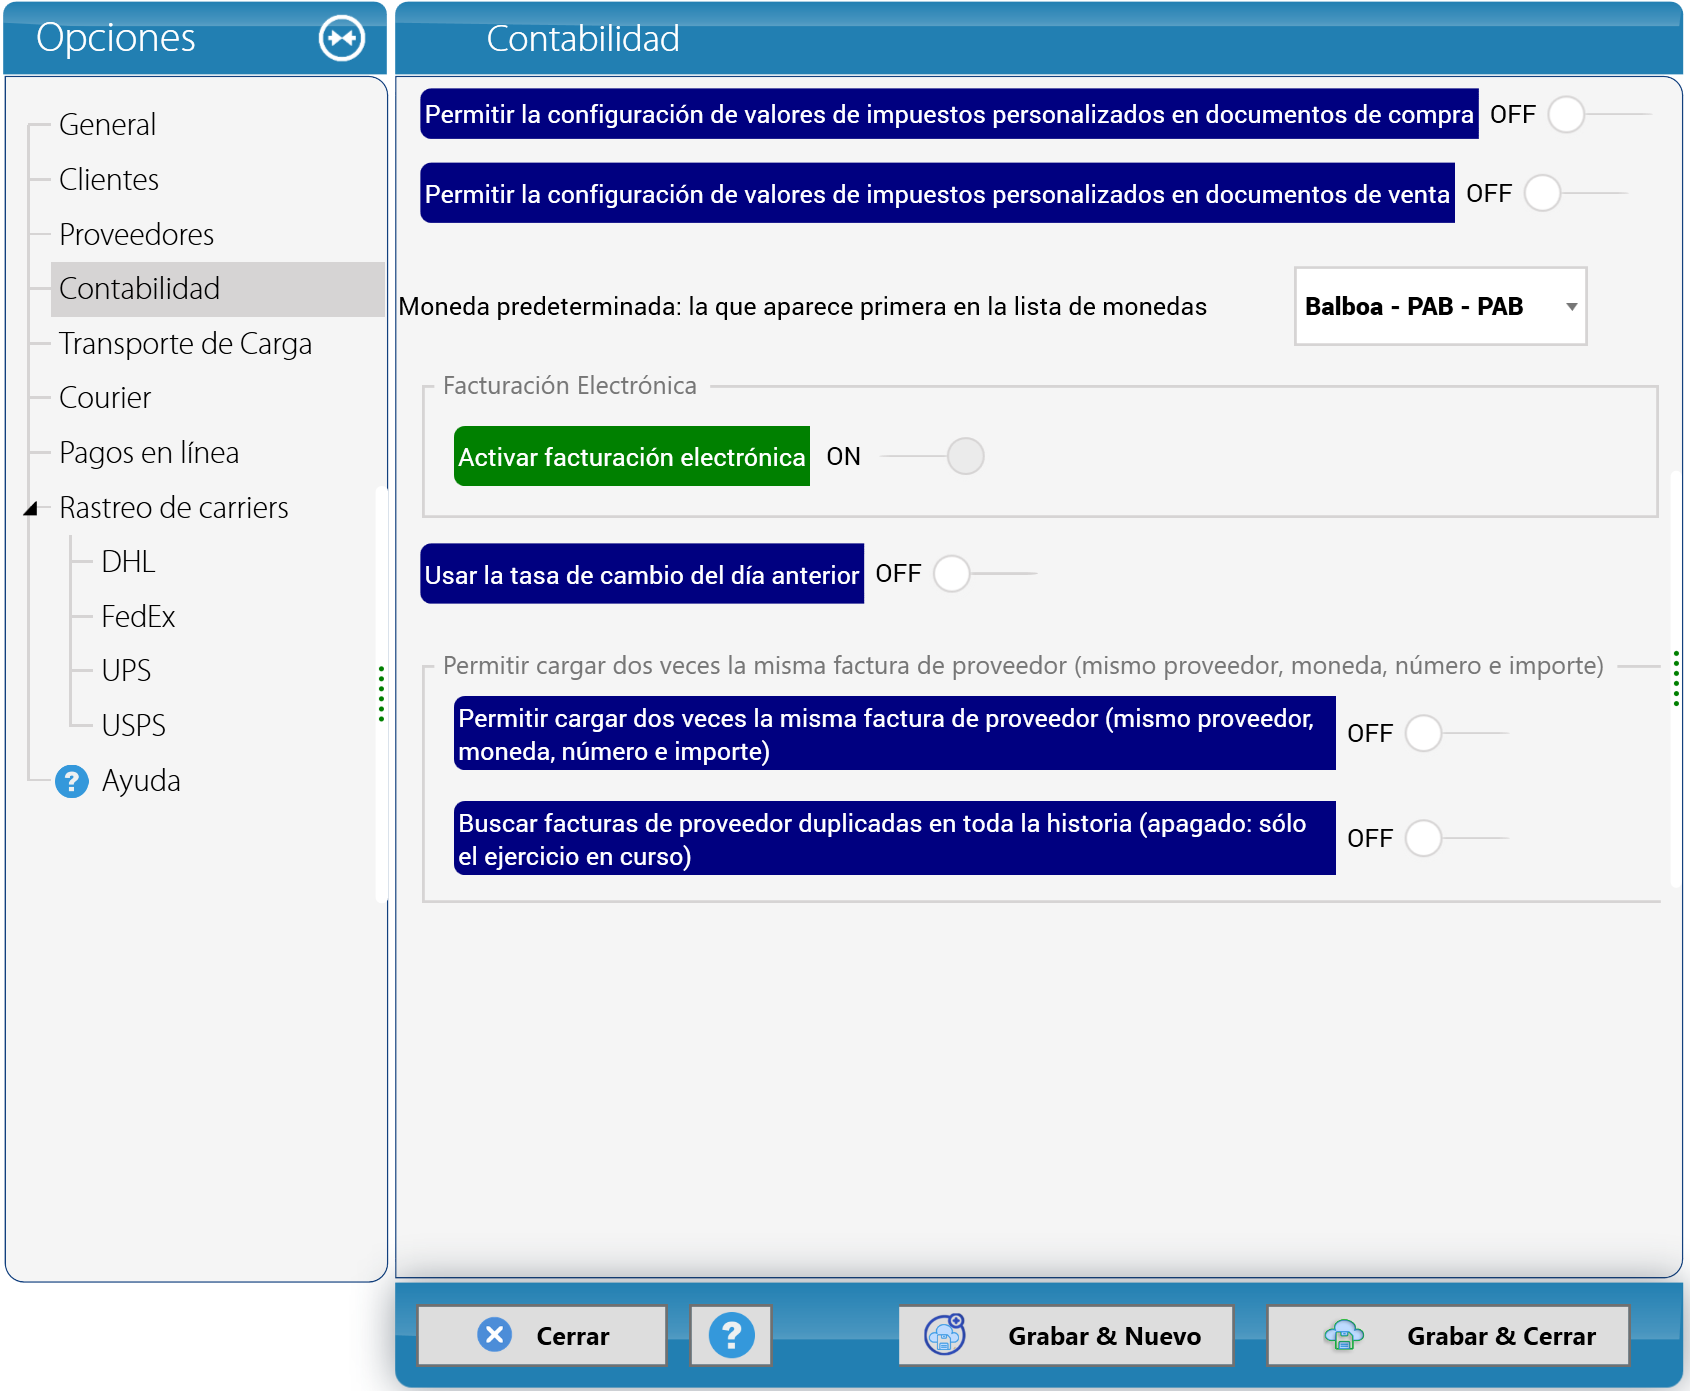Open Pagos en línea options

[149, 453]
